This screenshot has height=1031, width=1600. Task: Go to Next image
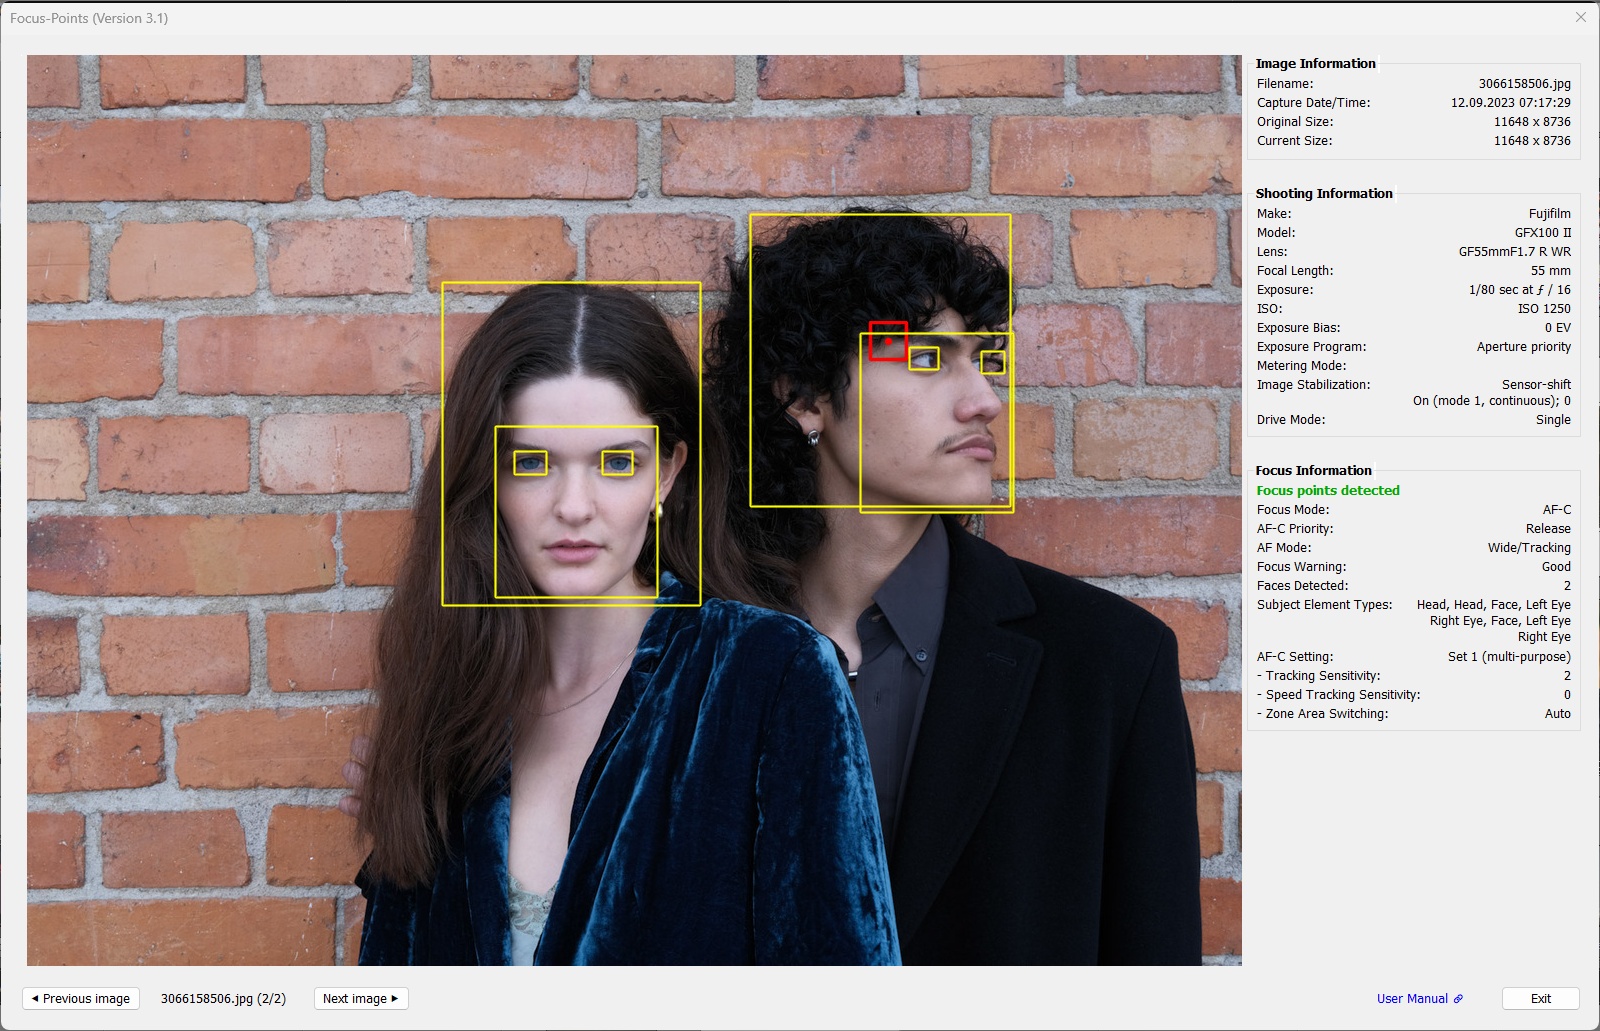coord(360,998)
